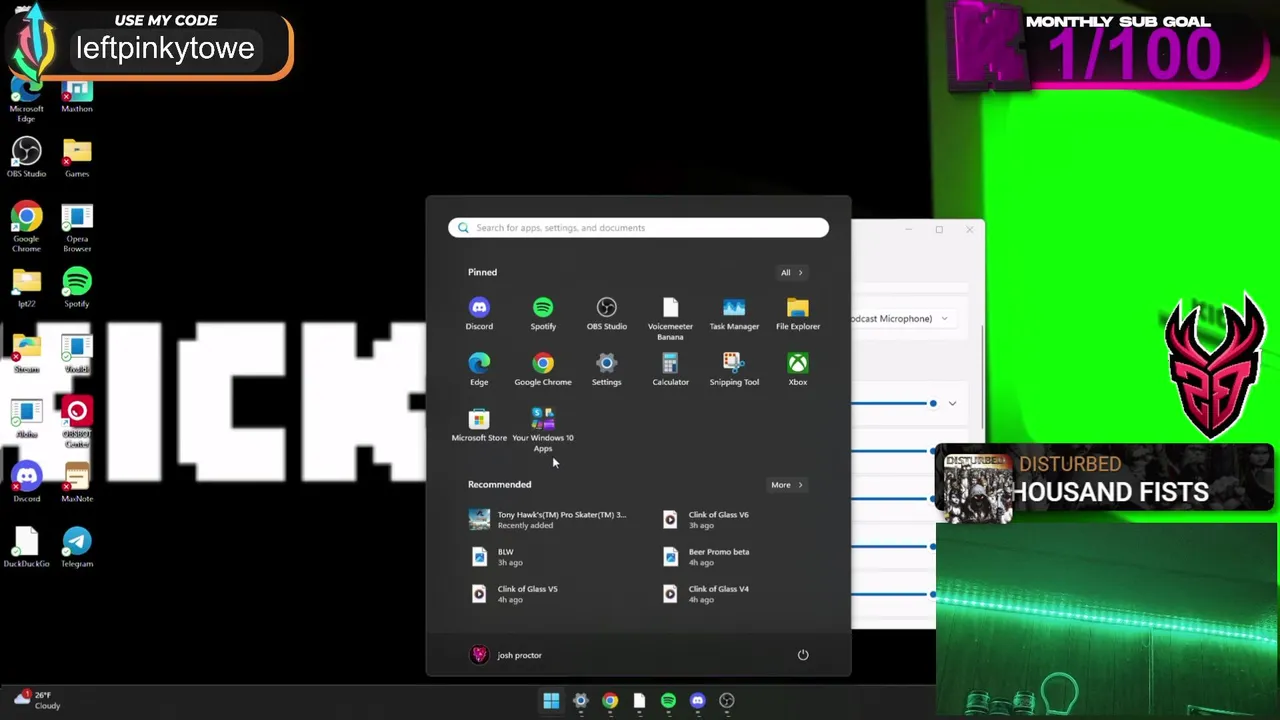Launch Spotify from Start menu pinned apps
This screenshot has width=1280, height=720.
pos(543,314)
